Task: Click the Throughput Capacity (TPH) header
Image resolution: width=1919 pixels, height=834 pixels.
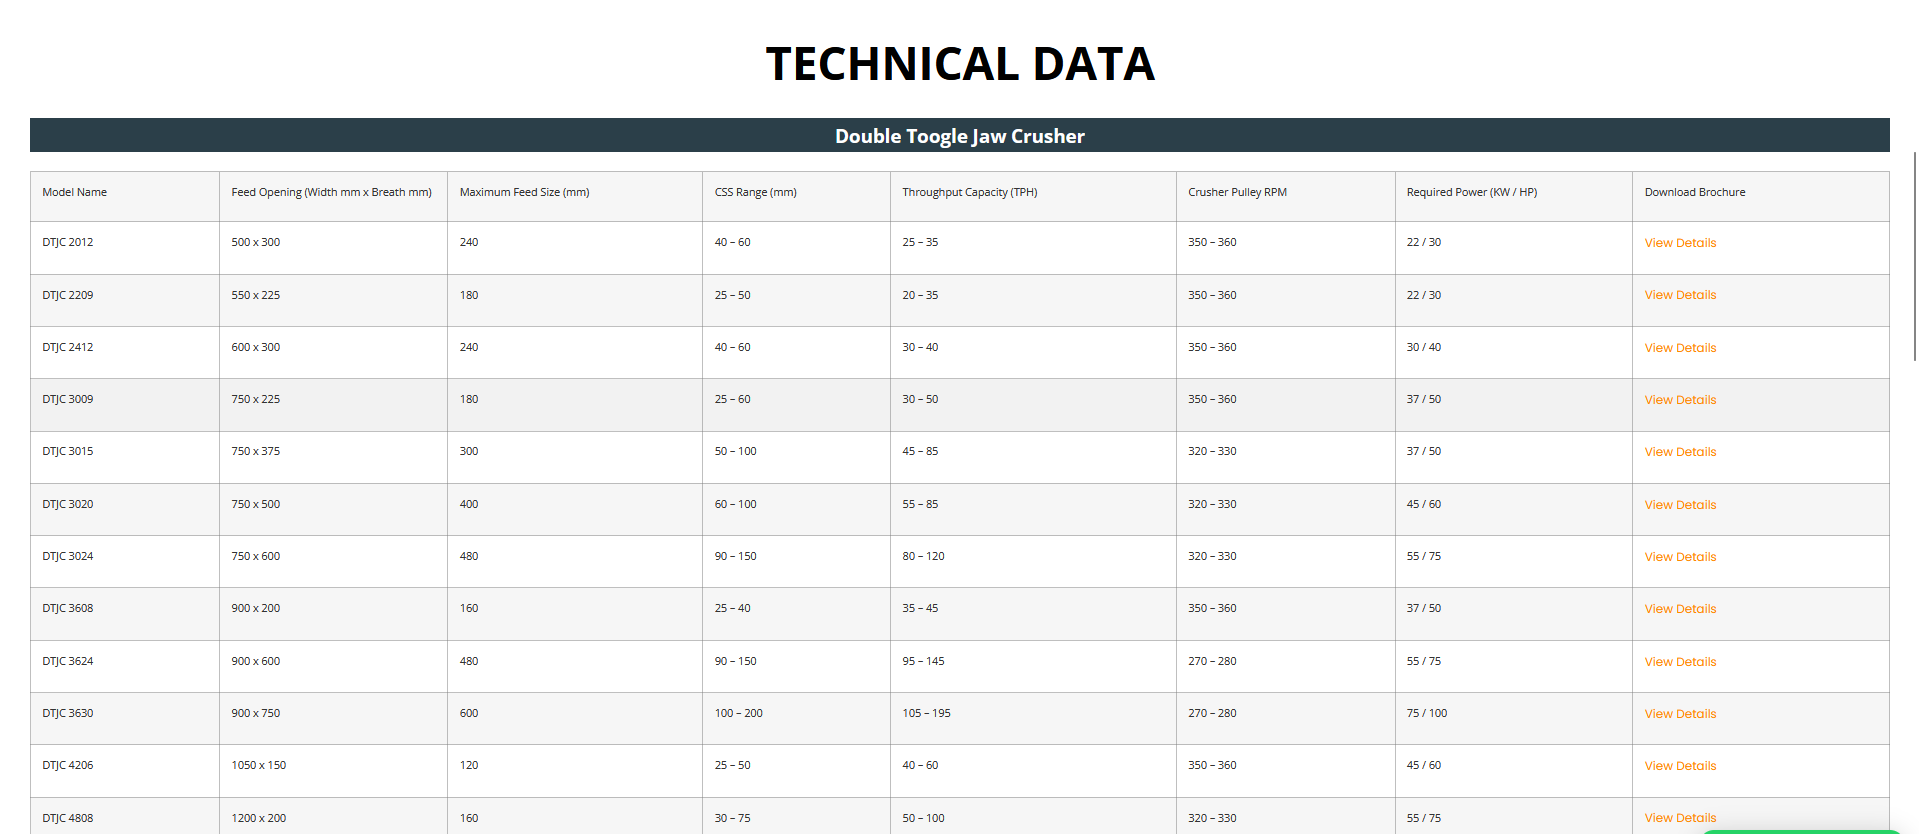Action: 969,192
